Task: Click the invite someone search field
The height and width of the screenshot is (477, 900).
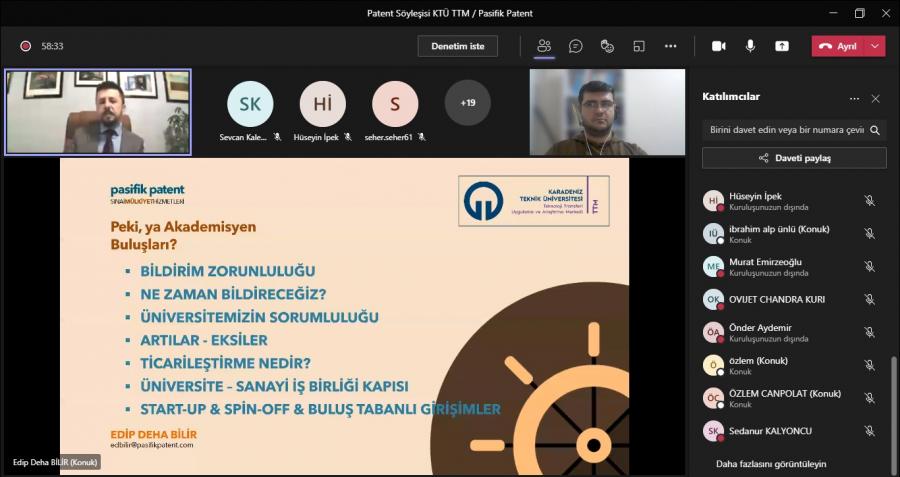Action: 785,130
